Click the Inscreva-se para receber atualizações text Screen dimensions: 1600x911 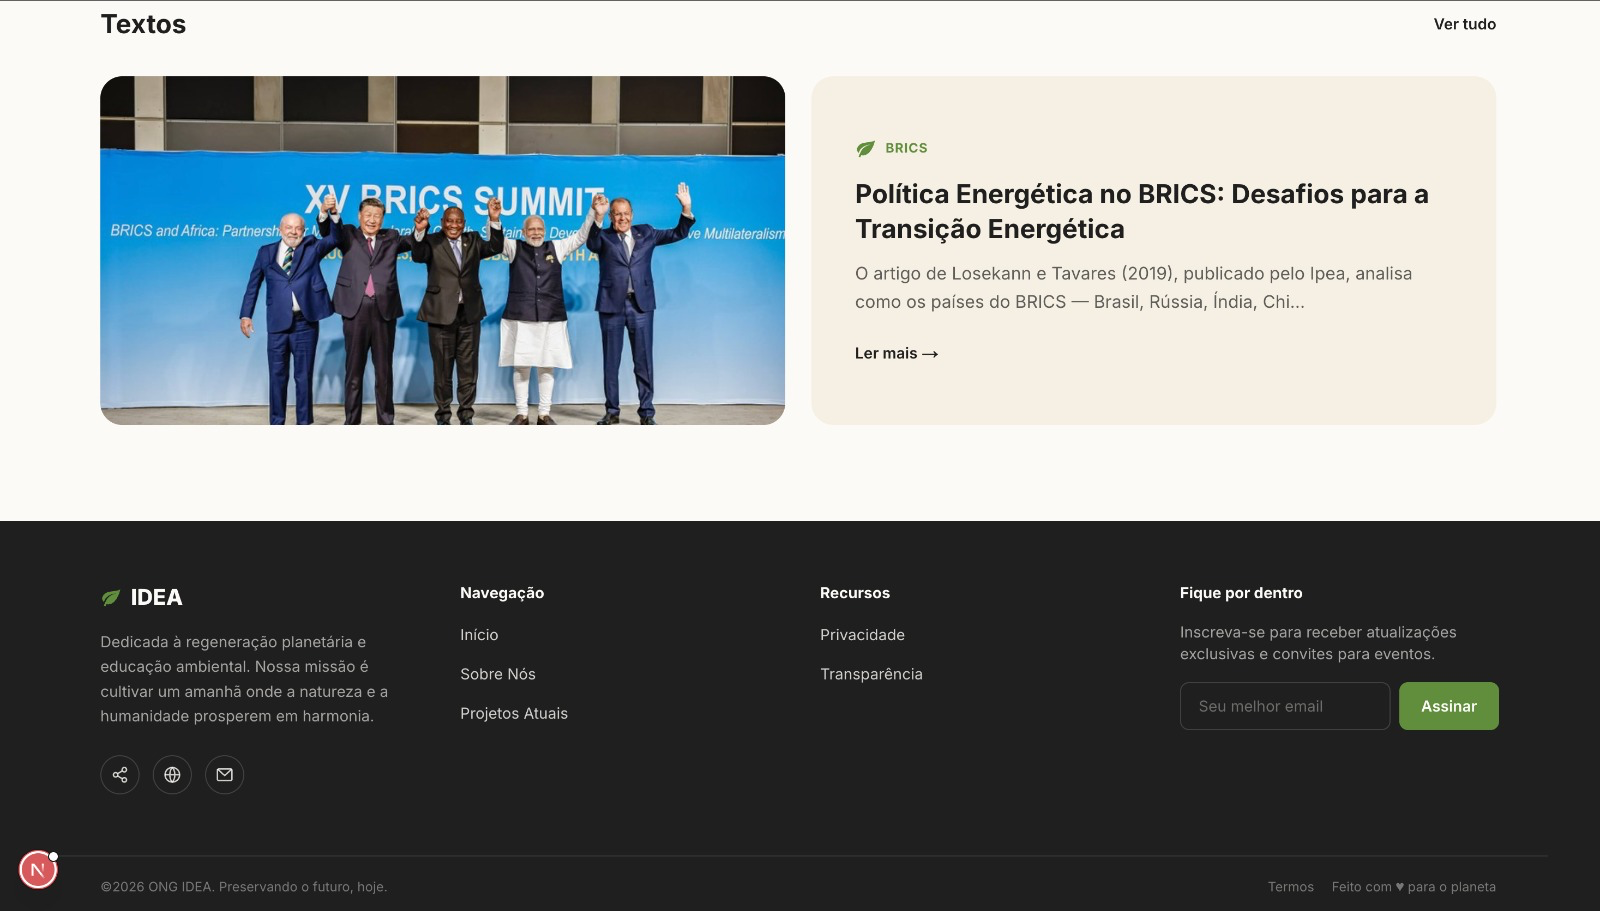coord(1318,643)
